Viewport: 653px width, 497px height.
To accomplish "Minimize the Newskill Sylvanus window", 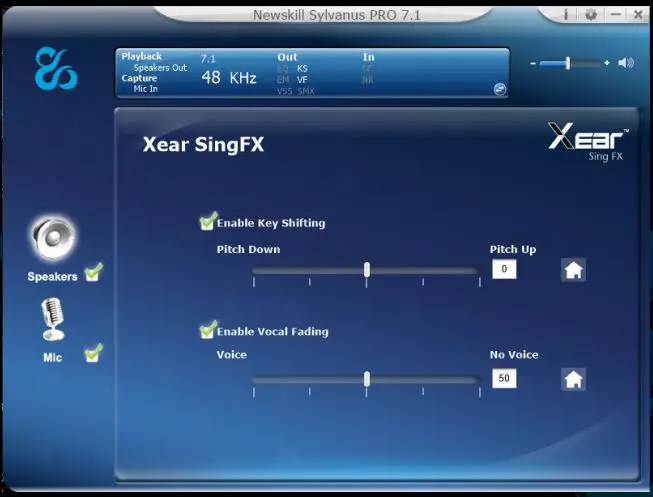I will pos(616,15).
